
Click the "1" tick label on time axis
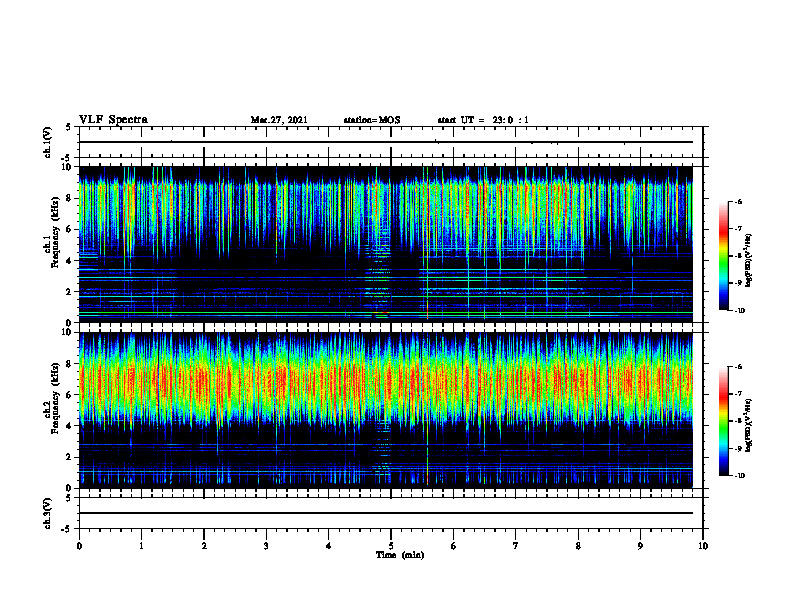point(141,546)
